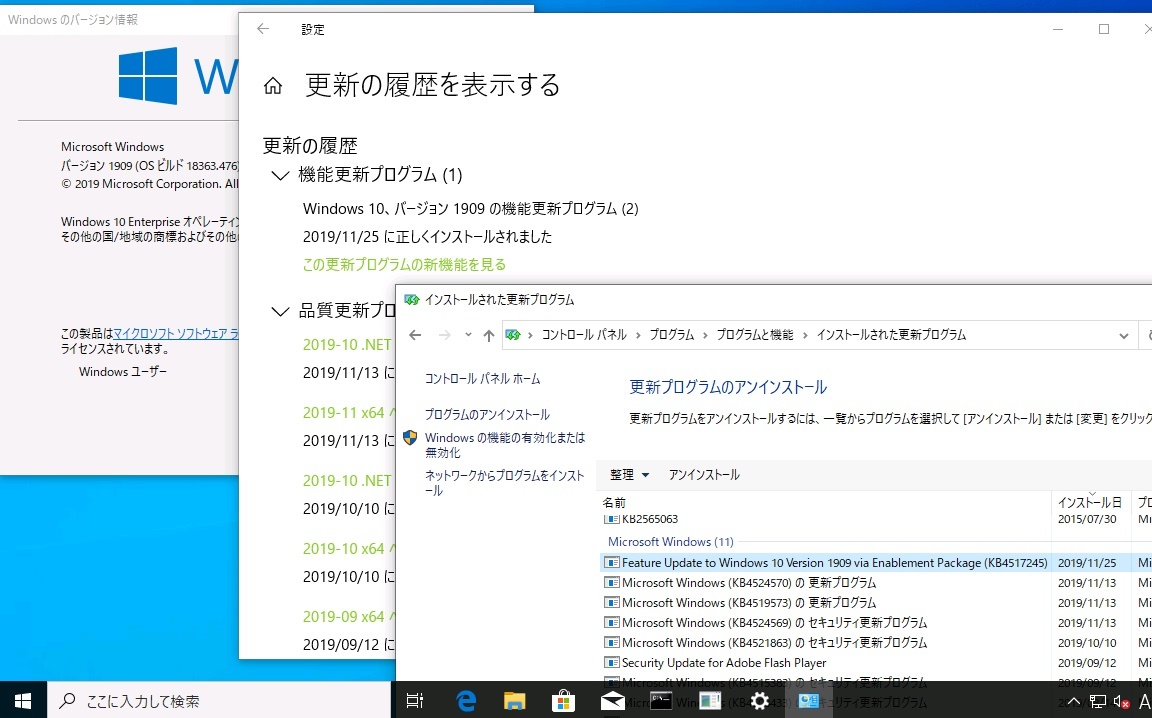Screen dimensions: 1152x718
Task: Click the forward arrow in Installed Updates window
Action: [444, 335]
